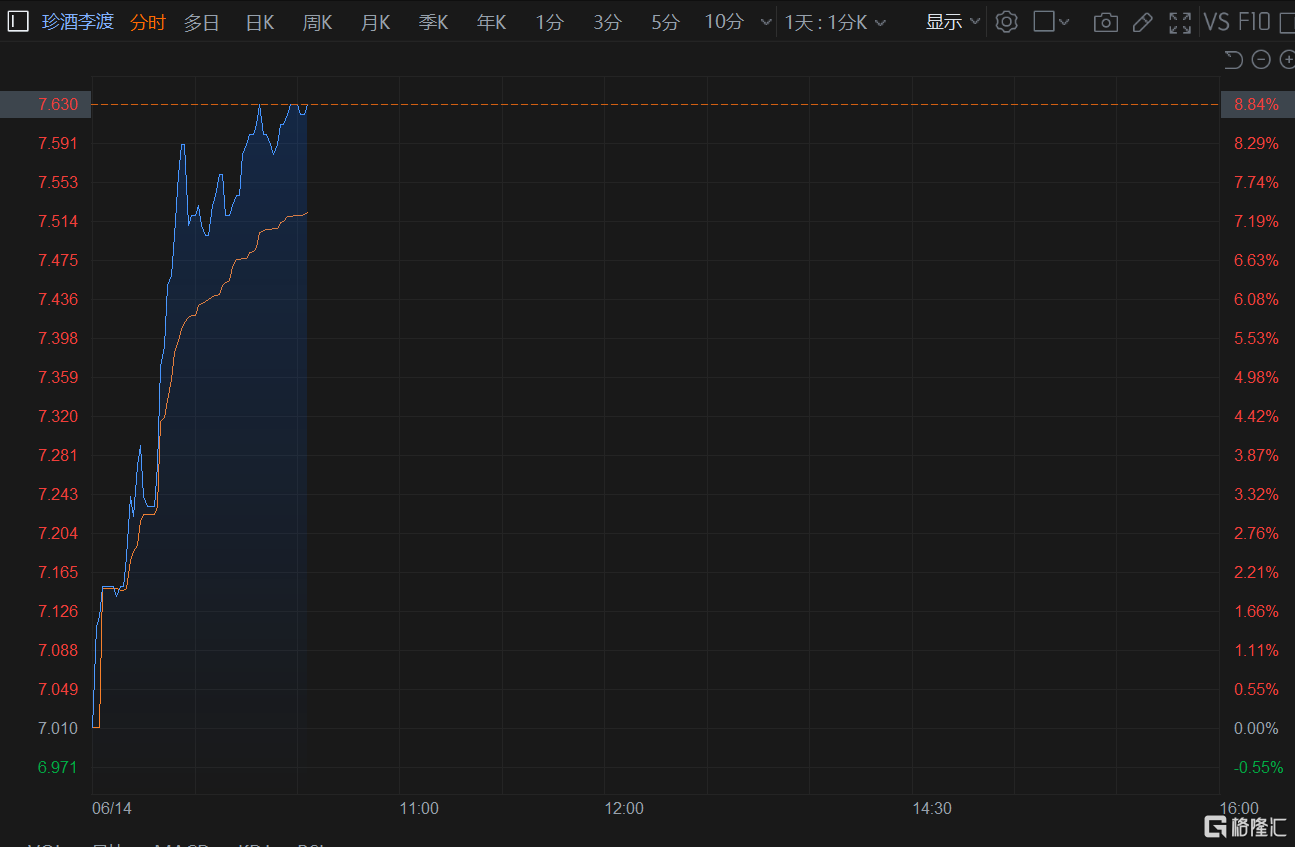
Task: Click price axis label 7.475
Action: [58, 260]
